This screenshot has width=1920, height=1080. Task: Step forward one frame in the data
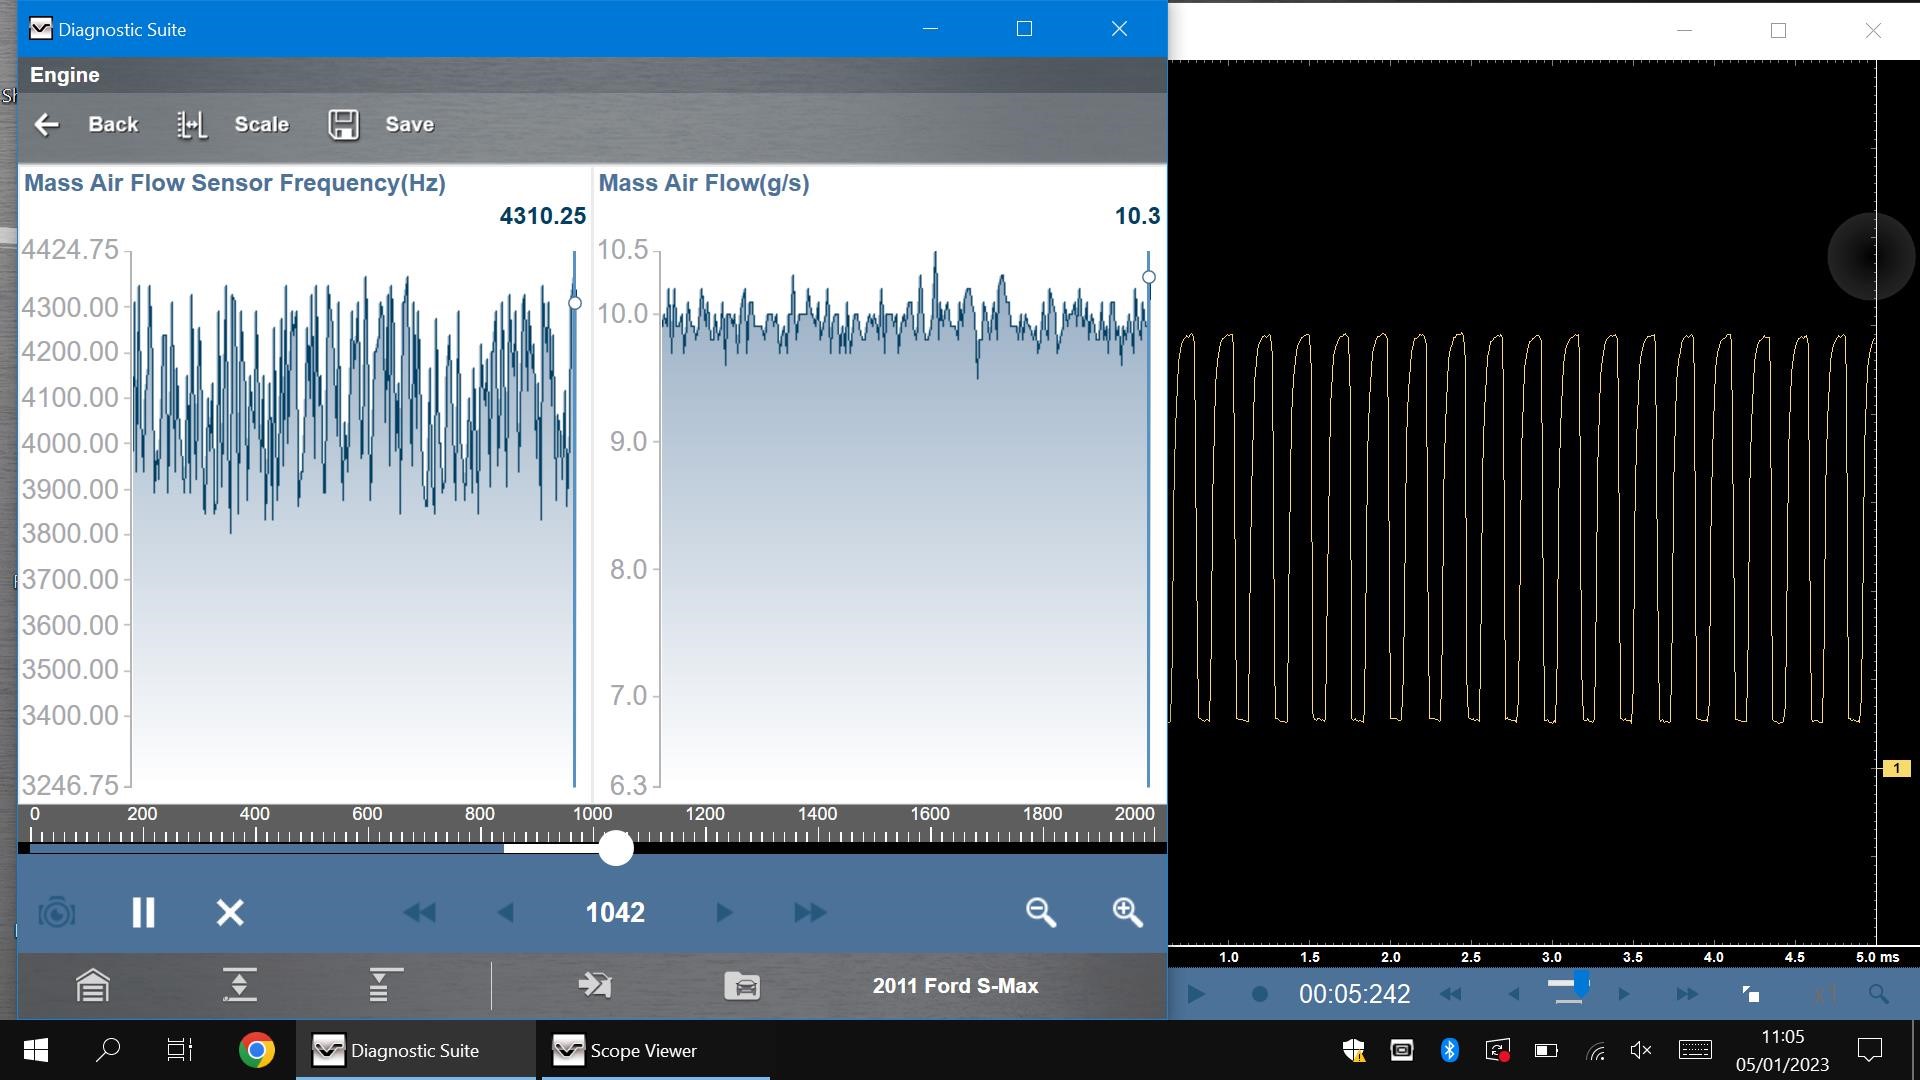[x=724, y=912]
